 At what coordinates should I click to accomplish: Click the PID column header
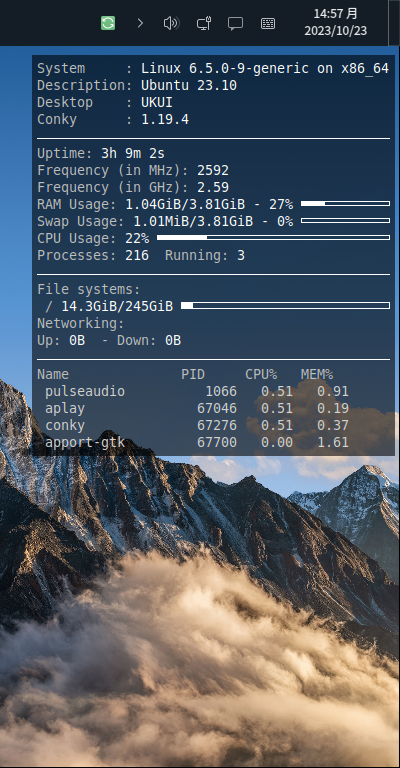click(x=193, y=374)
